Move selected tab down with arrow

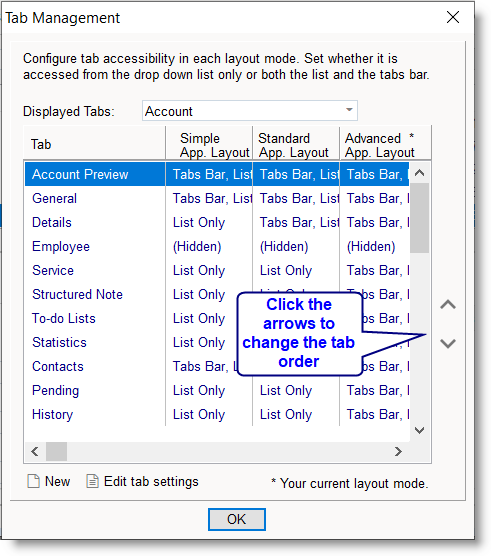(448, 343)
